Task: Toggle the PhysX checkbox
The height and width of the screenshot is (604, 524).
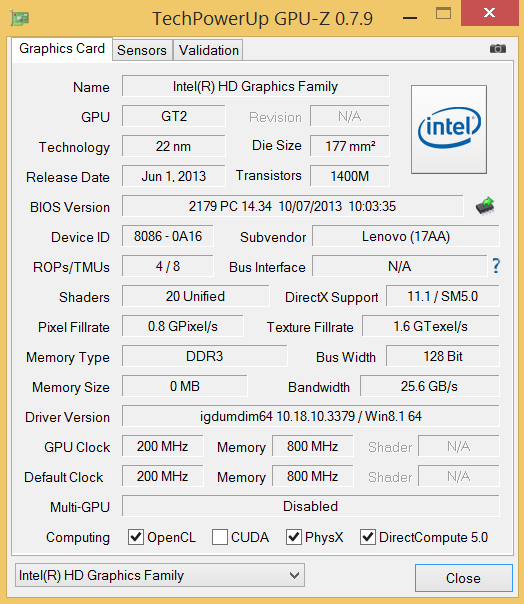Action: click(294, 537)
